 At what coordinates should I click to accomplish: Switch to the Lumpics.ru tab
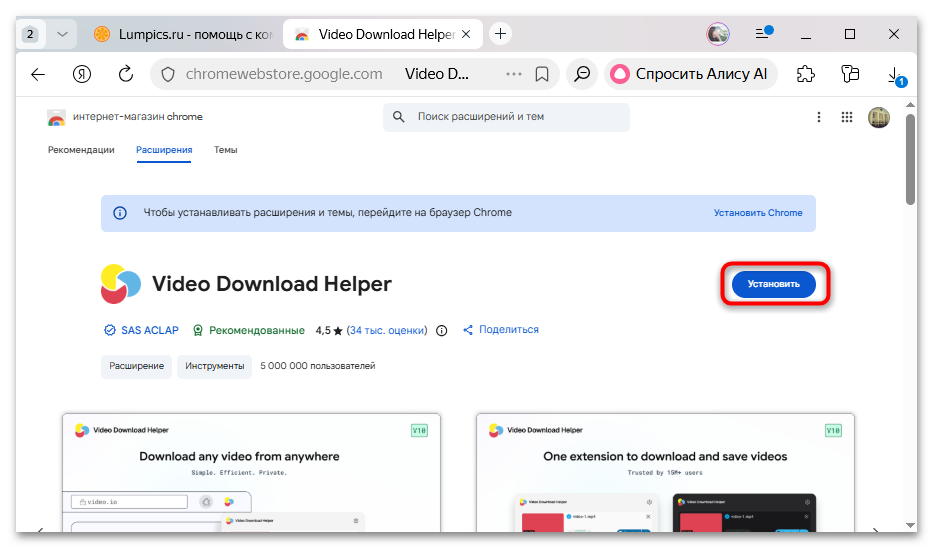coord(183,35)
